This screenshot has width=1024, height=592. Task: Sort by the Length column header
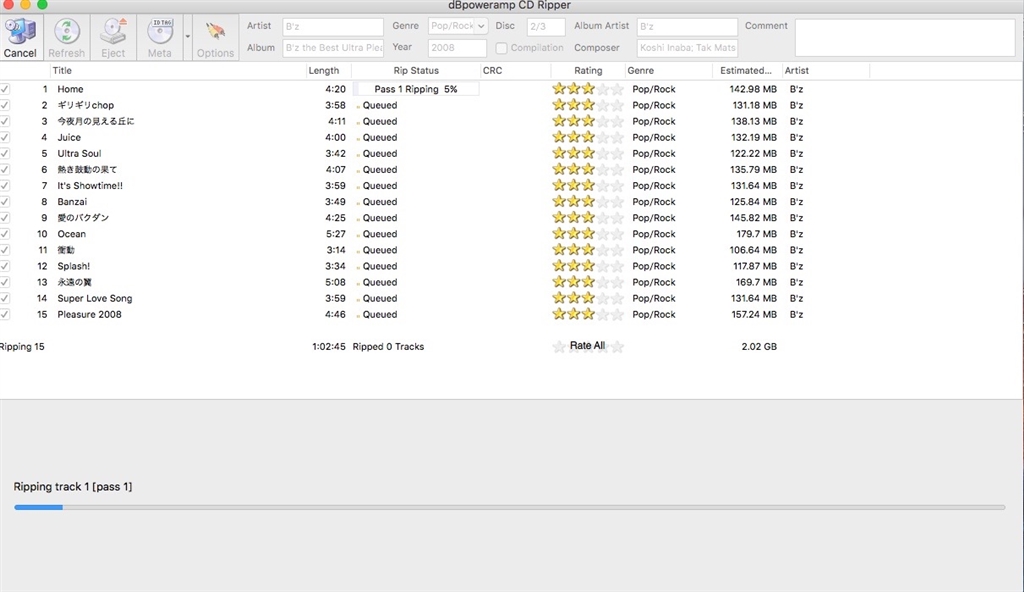pyautogui.click(x=328, y=71)
